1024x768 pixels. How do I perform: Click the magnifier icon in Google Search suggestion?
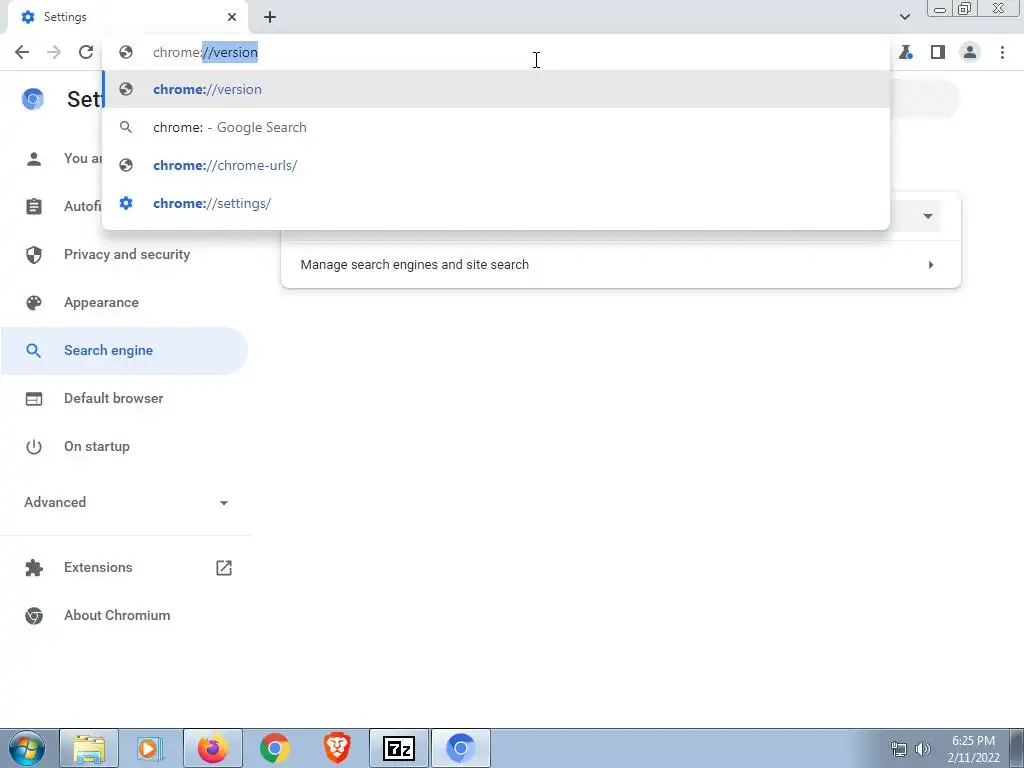click(x=126, y=127)
